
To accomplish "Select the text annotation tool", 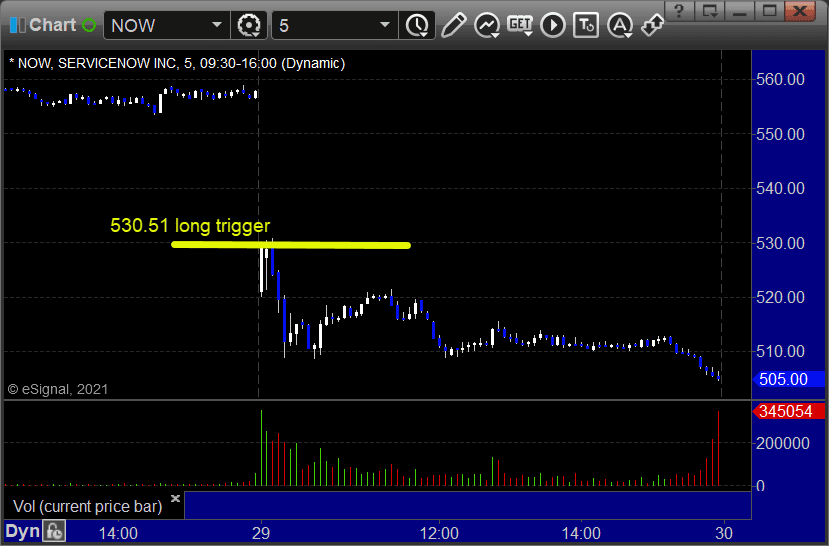I will tap(586, 25).
